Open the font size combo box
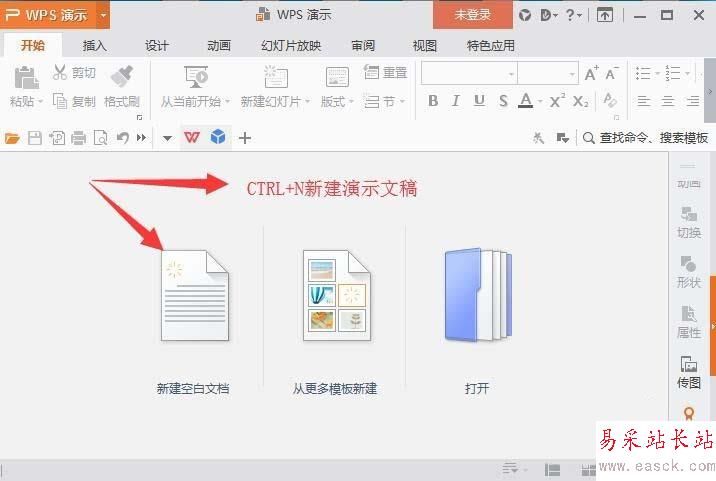 pos(548,73)
